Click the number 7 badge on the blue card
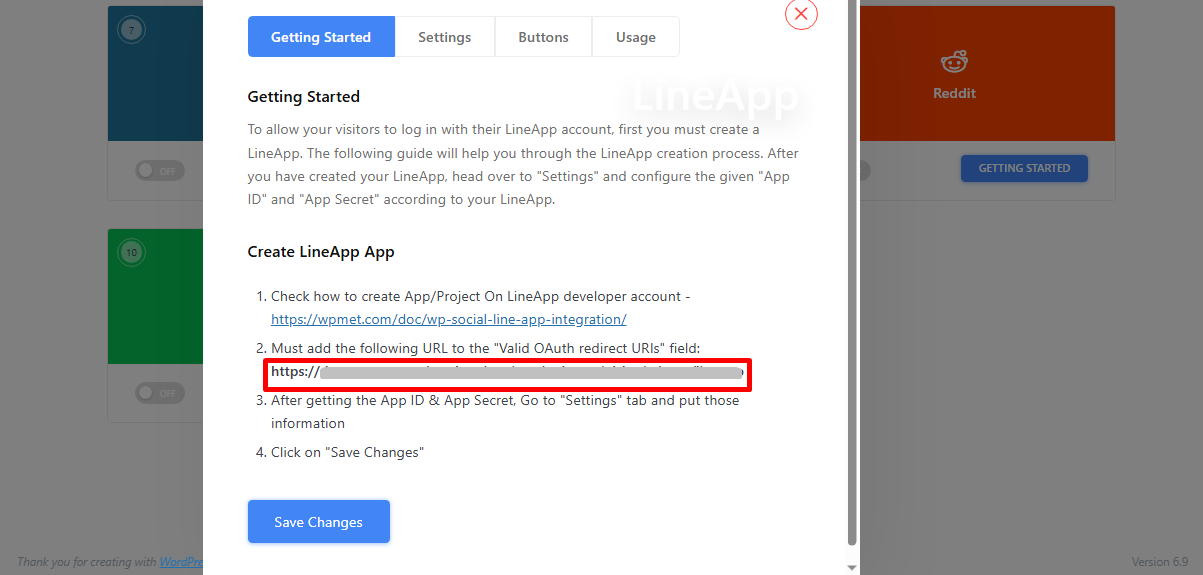The height and width of the screenshot is (575, 1203). [131, 30]
